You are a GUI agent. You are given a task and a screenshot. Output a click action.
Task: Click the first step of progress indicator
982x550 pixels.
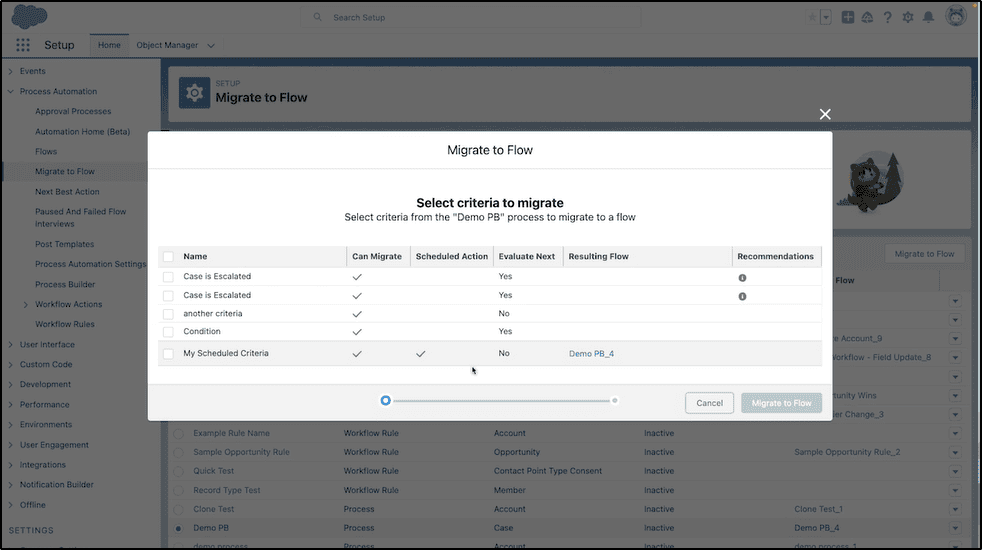point(386,400)
